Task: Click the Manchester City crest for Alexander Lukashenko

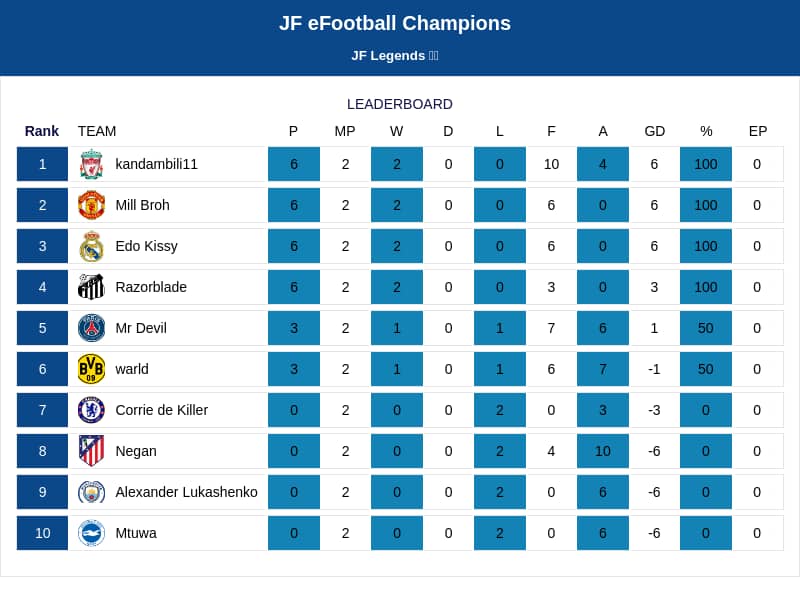Action: [x=91, y=492]
